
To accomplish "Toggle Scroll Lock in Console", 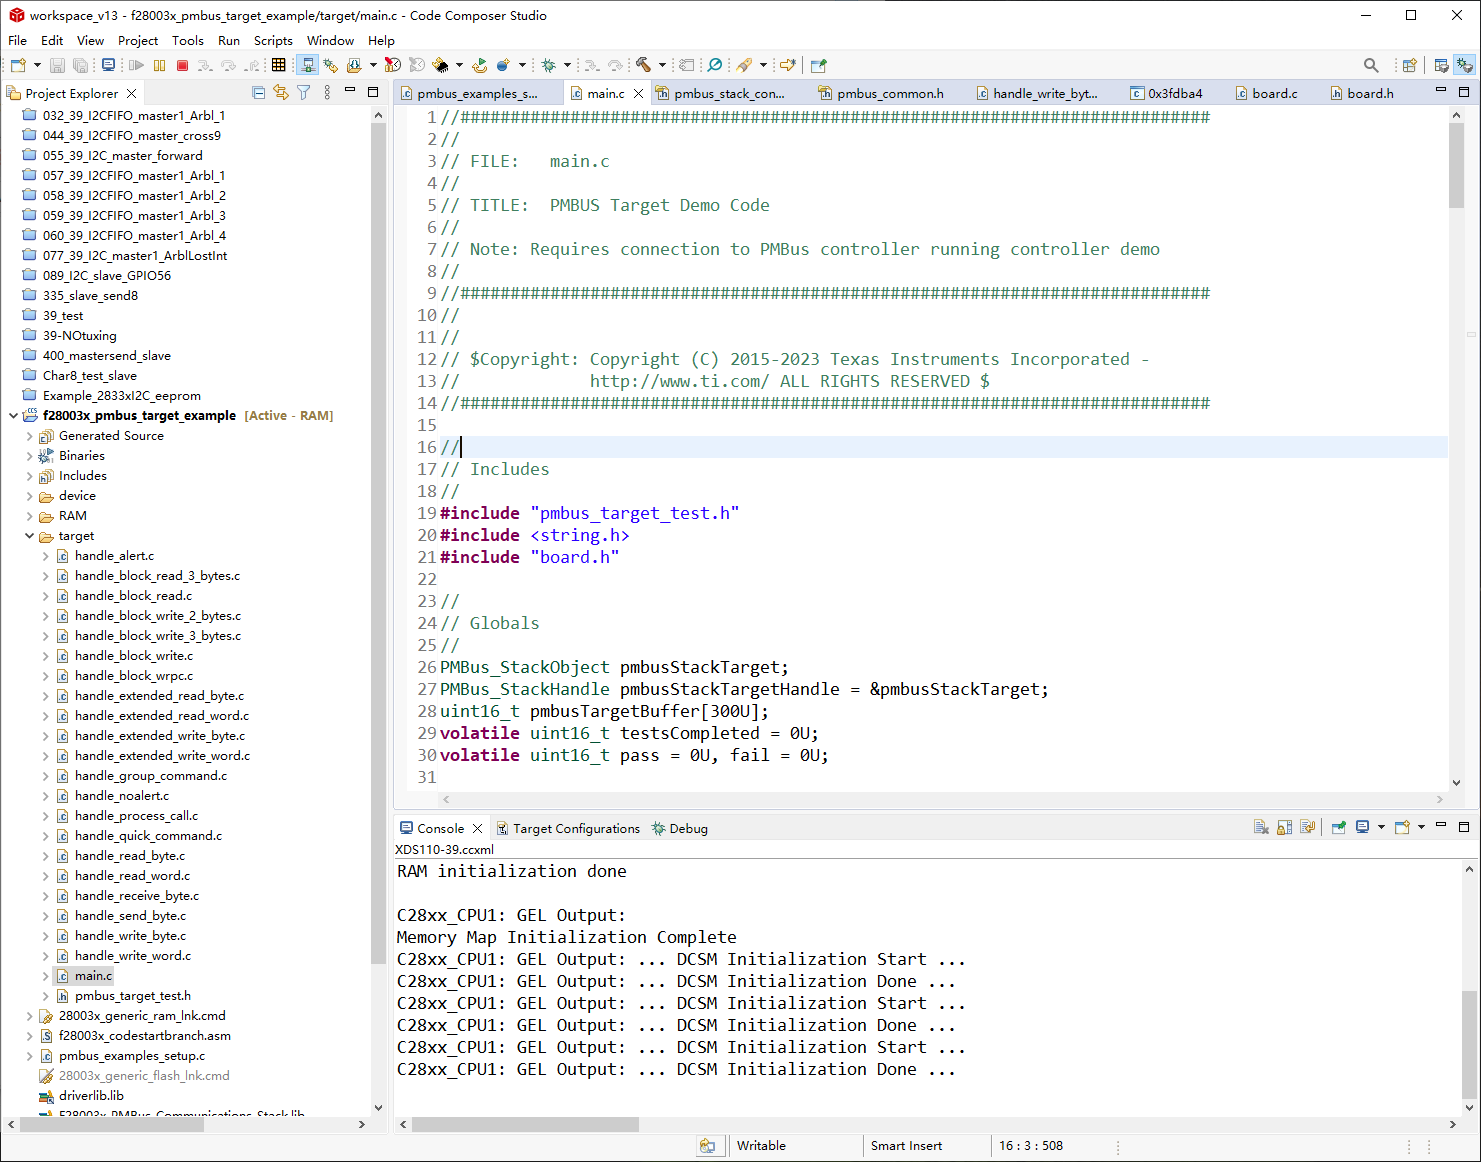I will (x=1285, y=828).
